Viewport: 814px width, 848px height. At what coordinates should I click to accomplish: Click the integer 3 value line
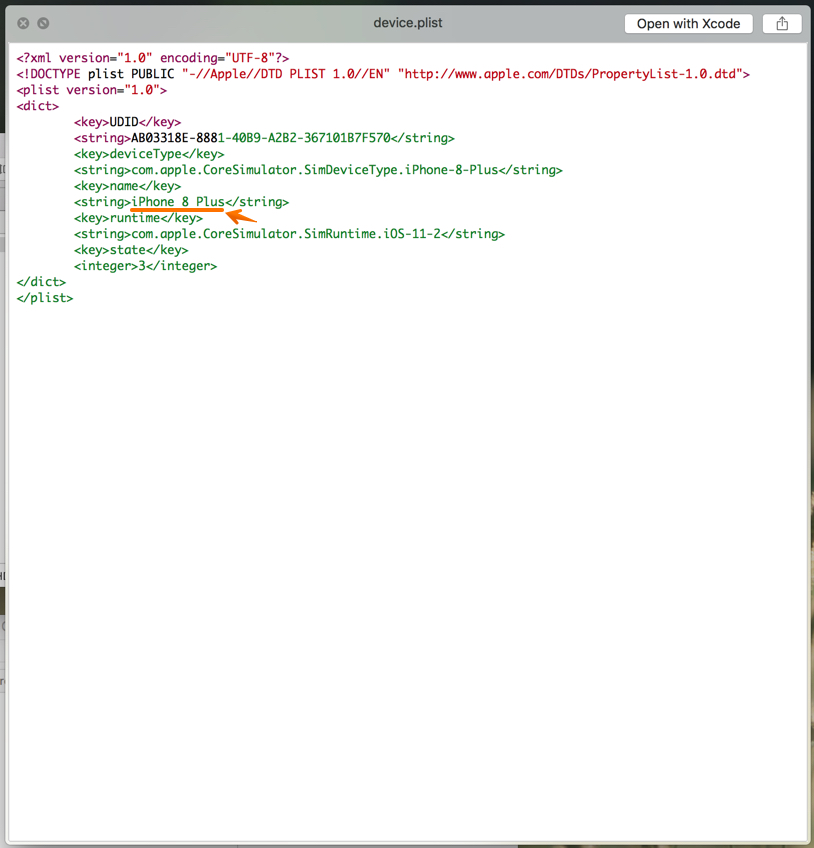(x=145, y=266)
